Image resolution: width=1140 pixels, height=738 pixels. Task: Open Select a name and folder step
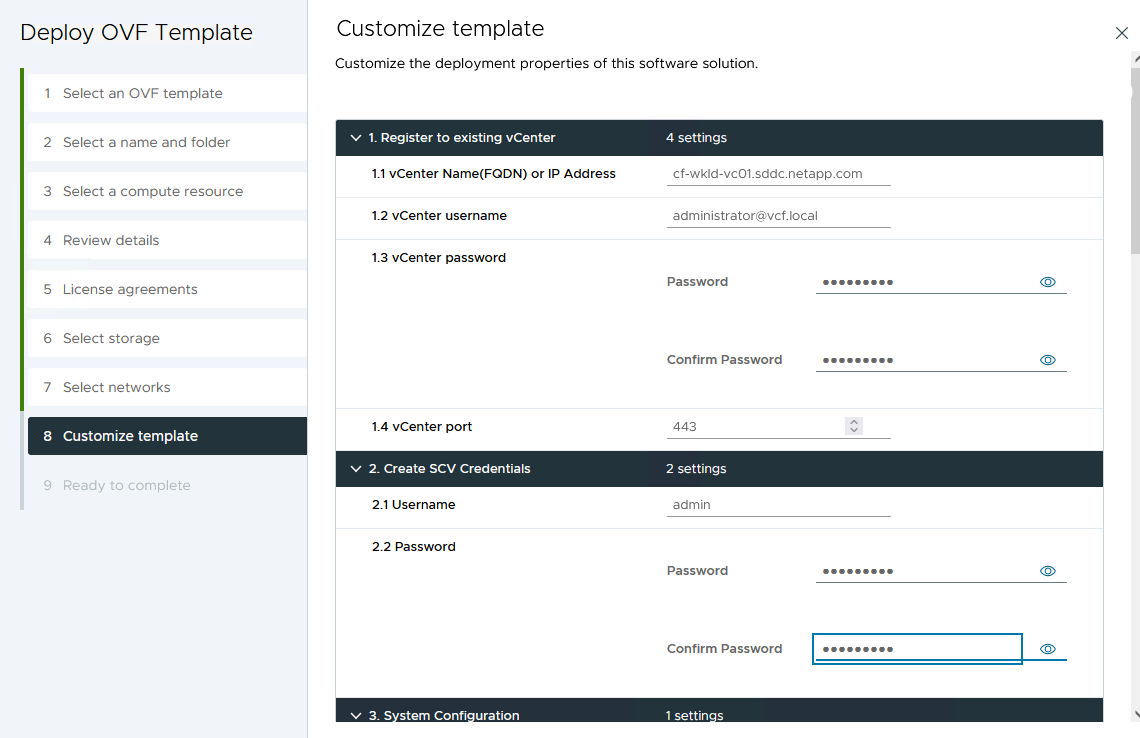(x=146, y=142)
